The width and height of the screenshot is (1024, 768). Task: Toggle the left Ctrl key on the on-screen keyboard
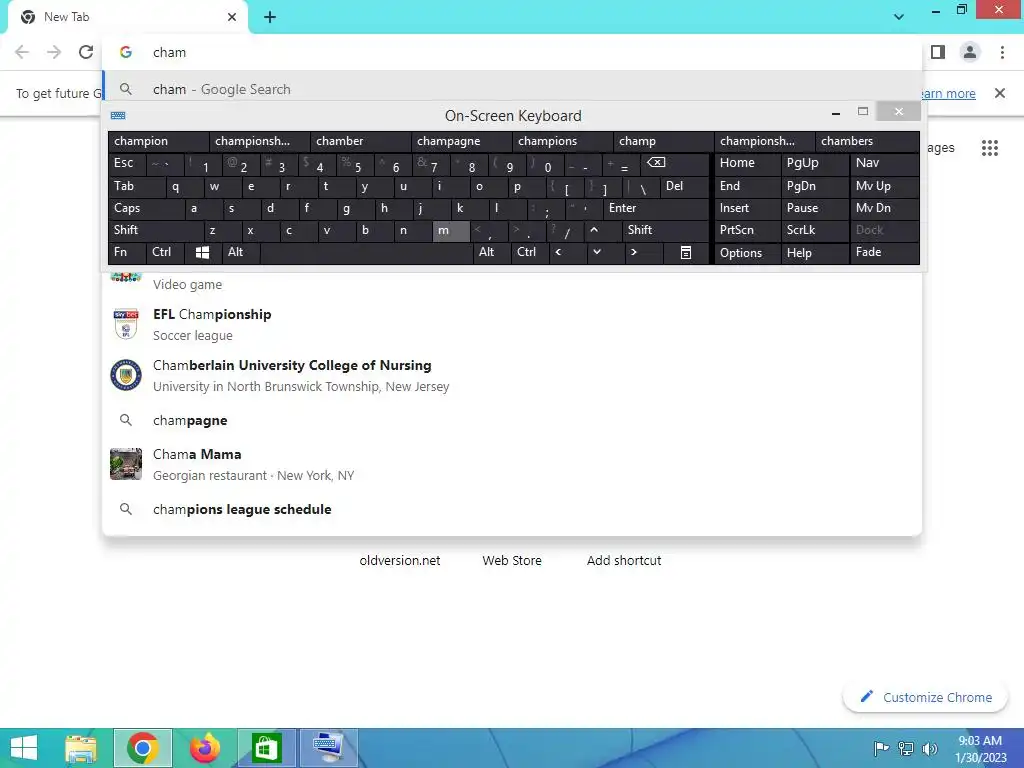point(165,252)
